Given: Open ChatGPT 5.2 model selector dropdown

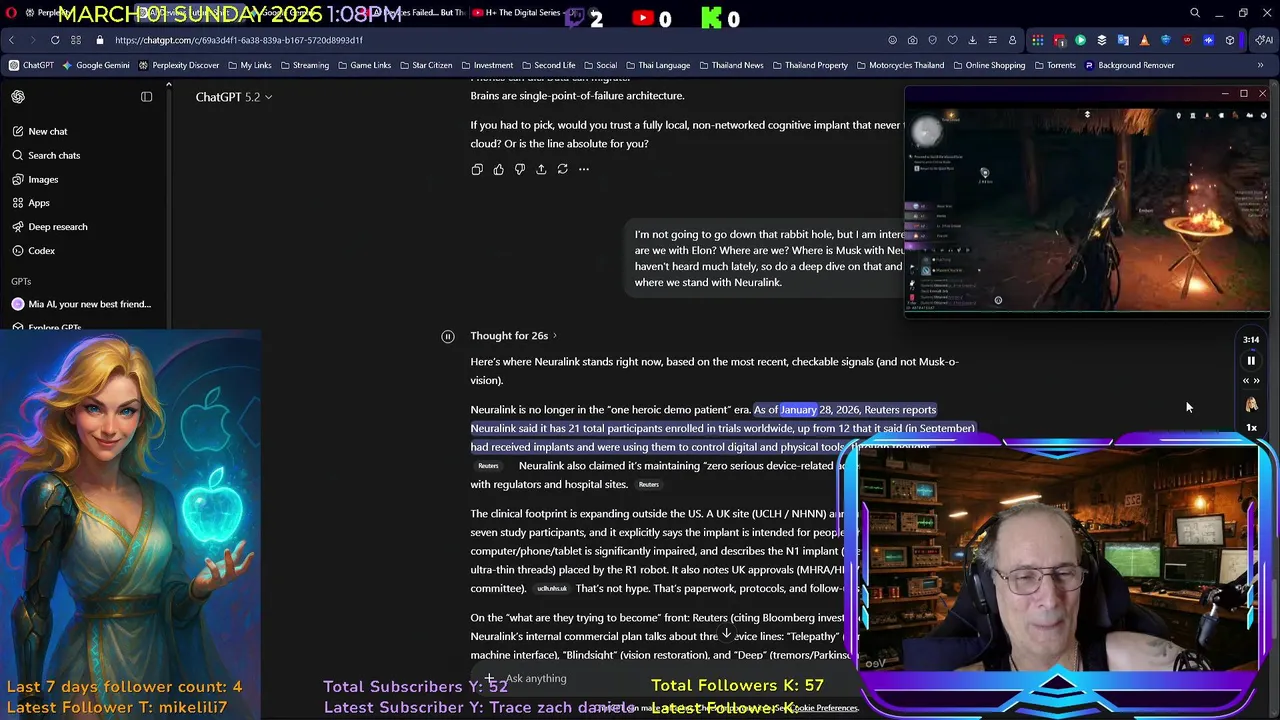Looking at the screenshot, I should click(234, 97).
